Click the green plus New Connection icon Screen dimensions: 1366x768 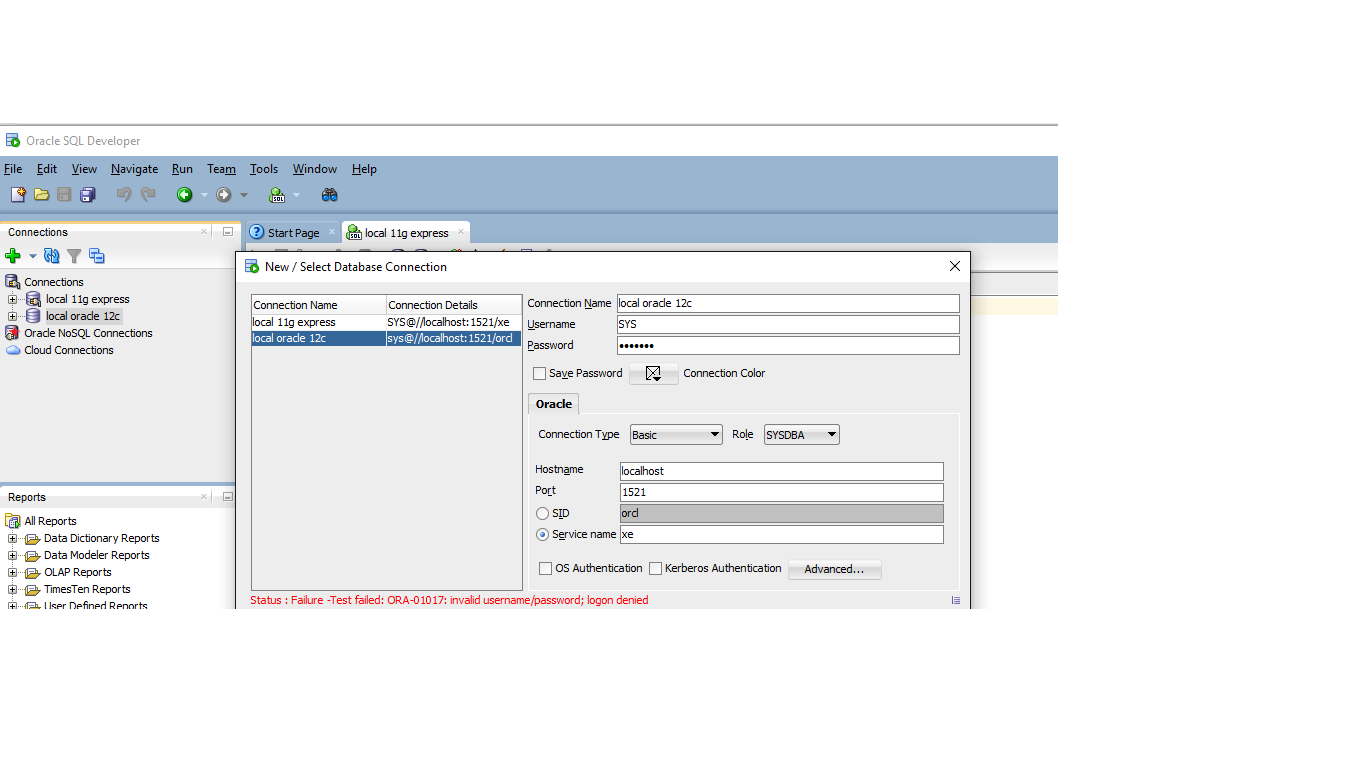13,256
